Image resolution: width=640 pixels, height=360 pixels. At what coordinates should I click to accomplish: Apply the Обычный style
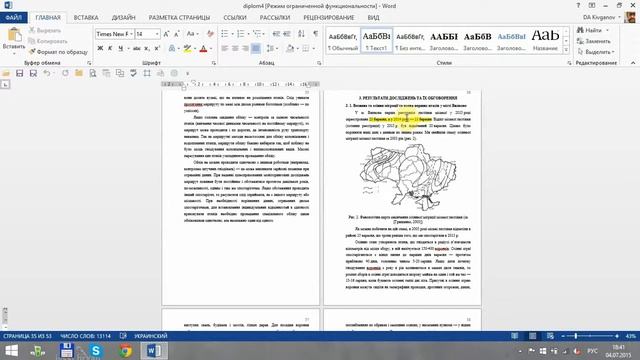pos(343,41)
